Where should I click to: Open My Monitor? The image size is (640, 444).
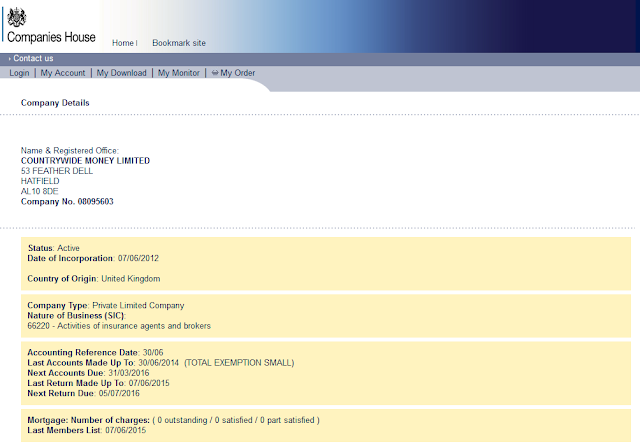(x=179, y=73)
